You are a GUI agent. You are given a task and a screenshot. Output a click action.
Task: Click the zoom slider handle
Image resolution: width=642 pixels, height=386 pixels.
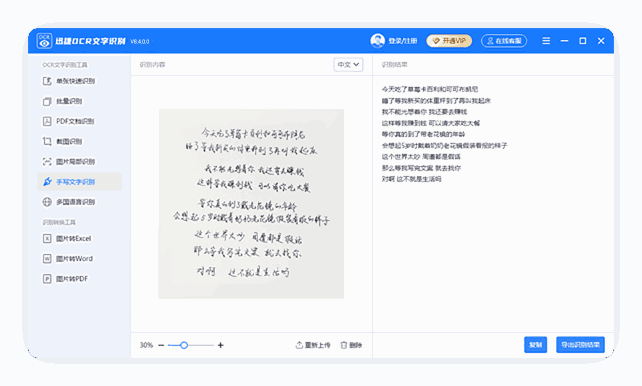[x=184, y=345]
